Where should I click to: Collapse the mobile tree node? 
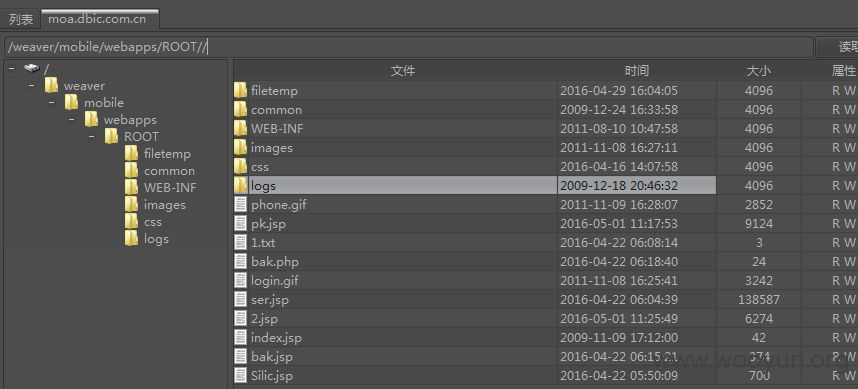coord(51,102)
